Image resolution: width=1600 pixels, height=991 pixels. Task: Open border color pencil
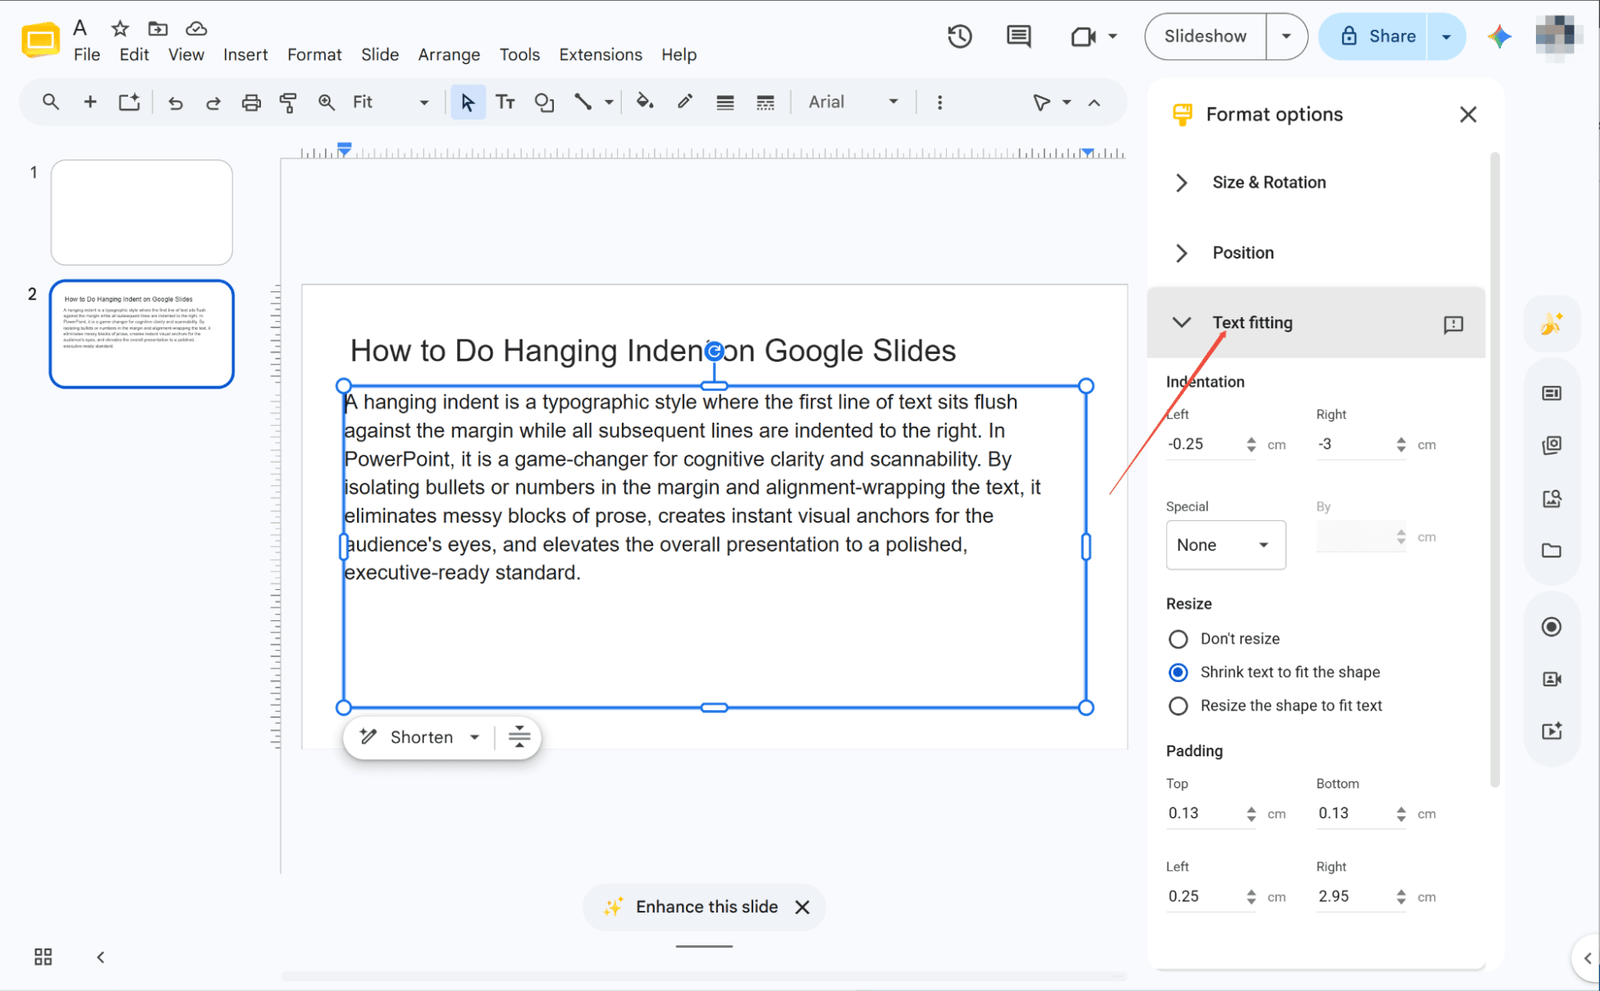(685, 102)
